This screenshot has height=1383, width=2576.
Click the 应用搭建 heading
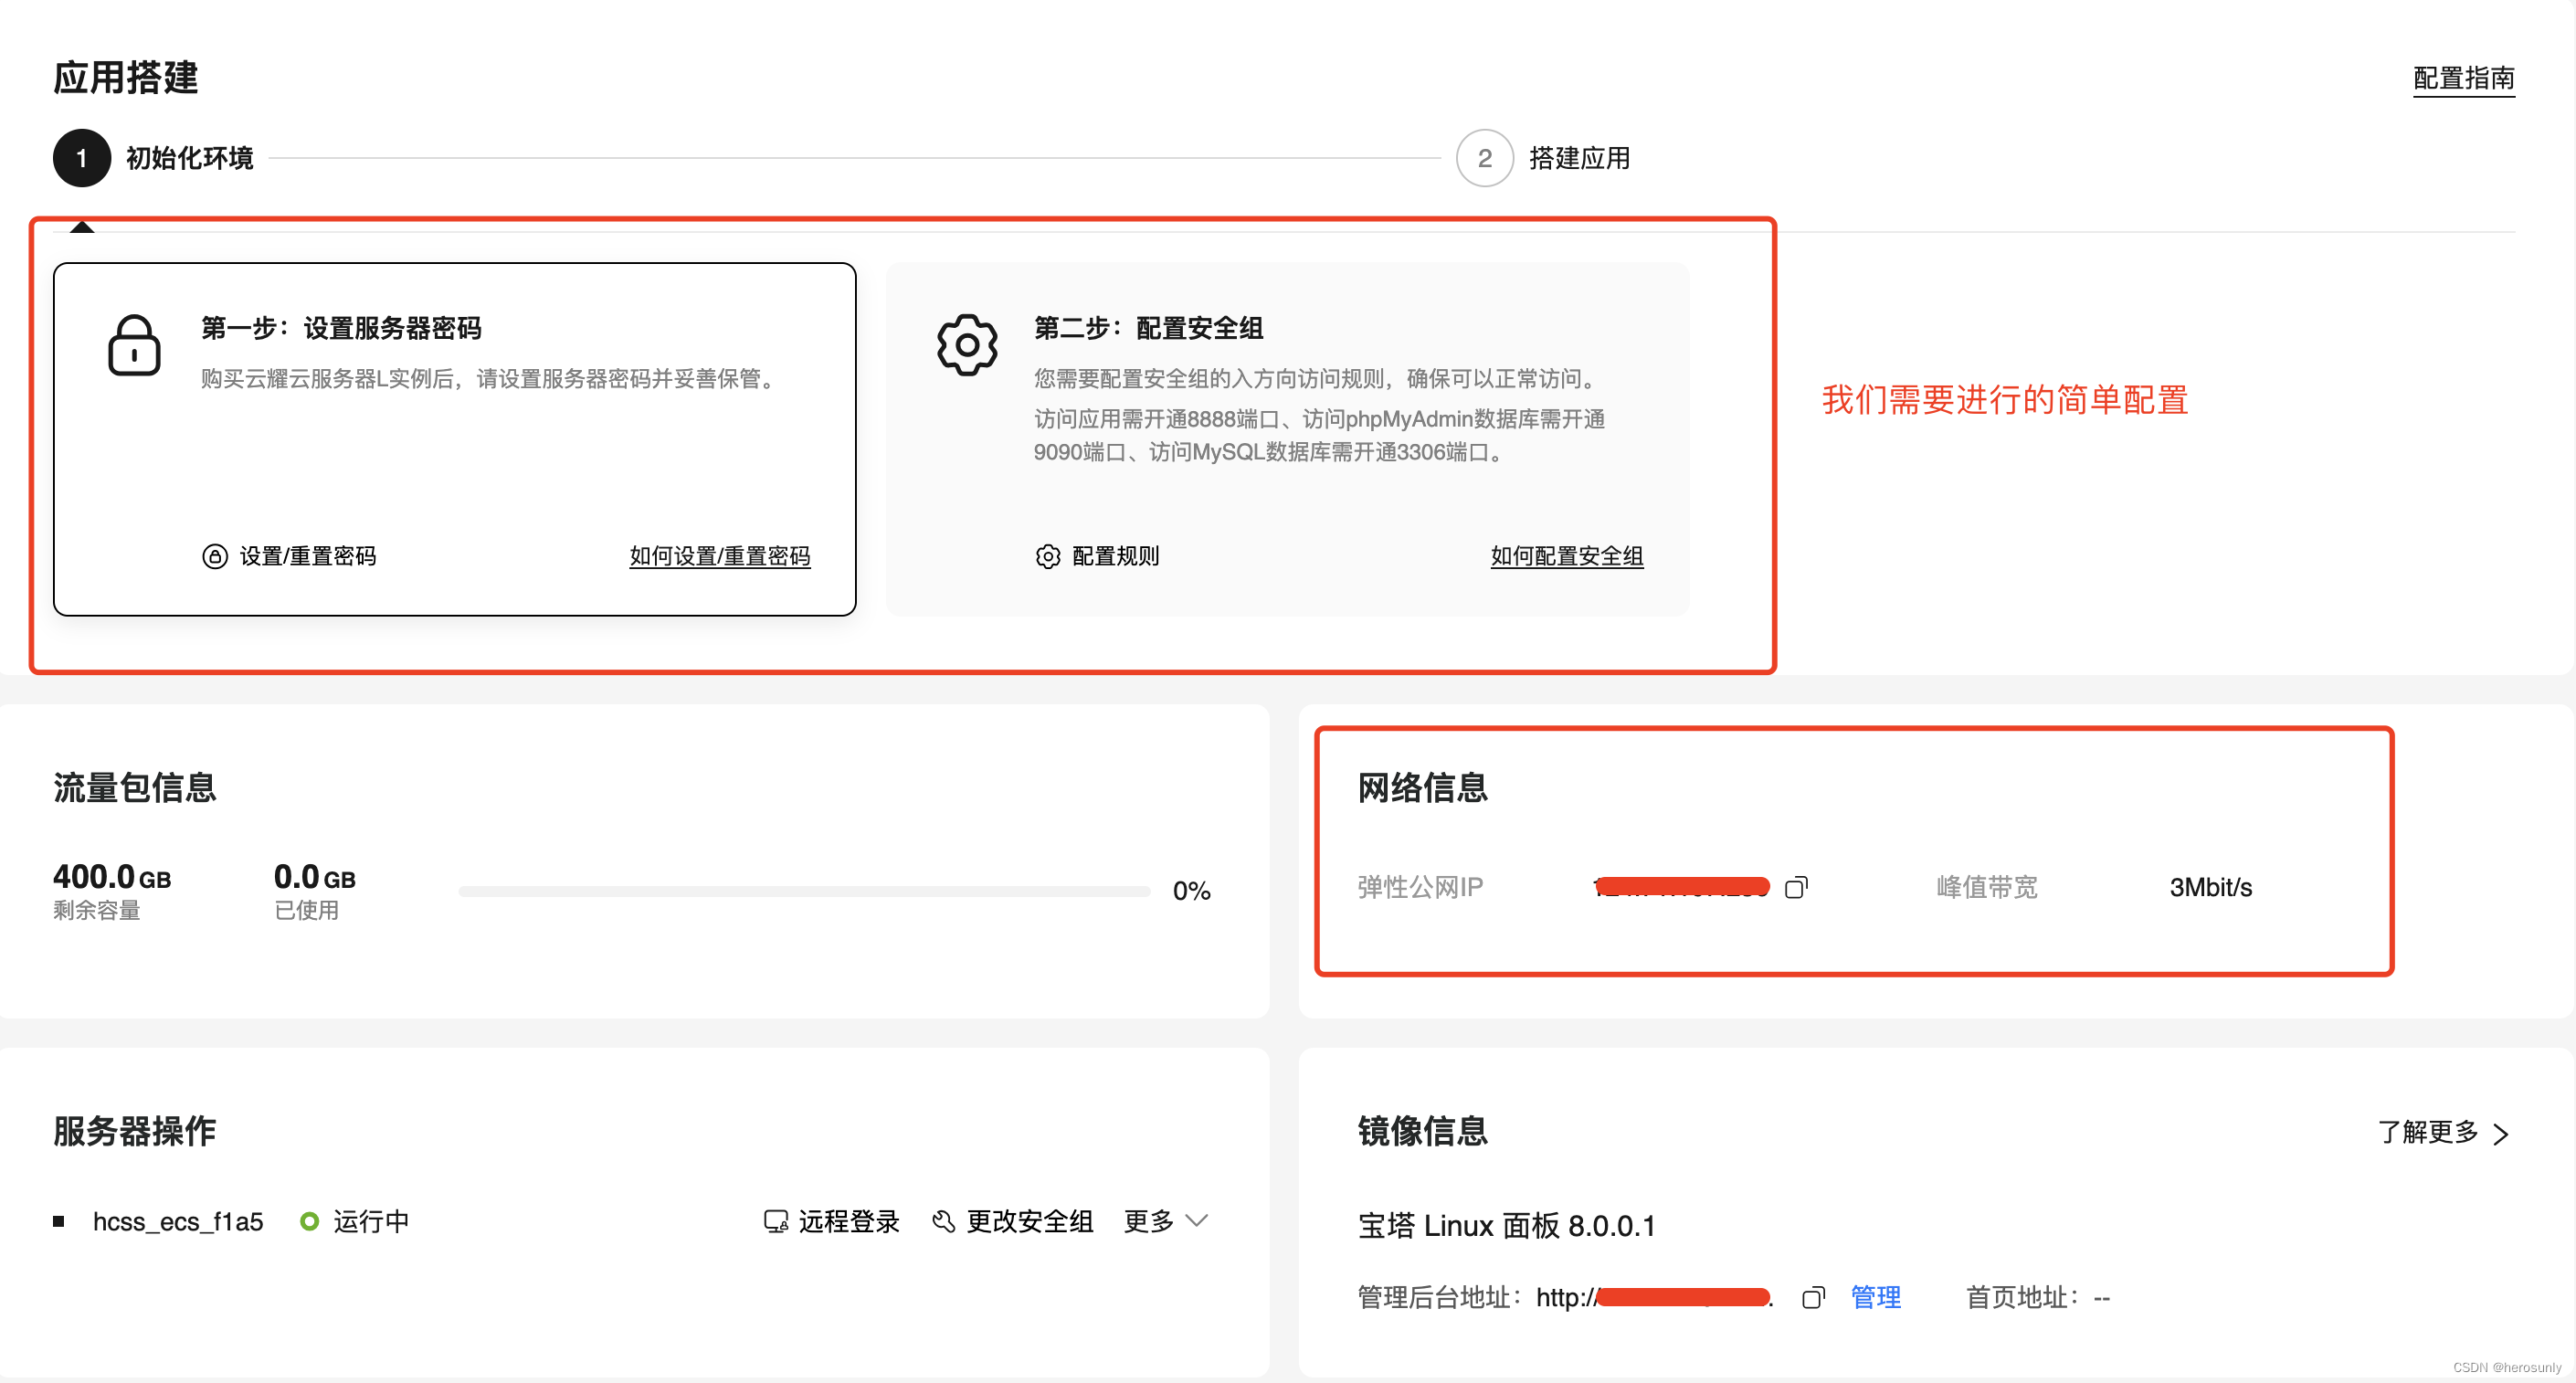126,77
